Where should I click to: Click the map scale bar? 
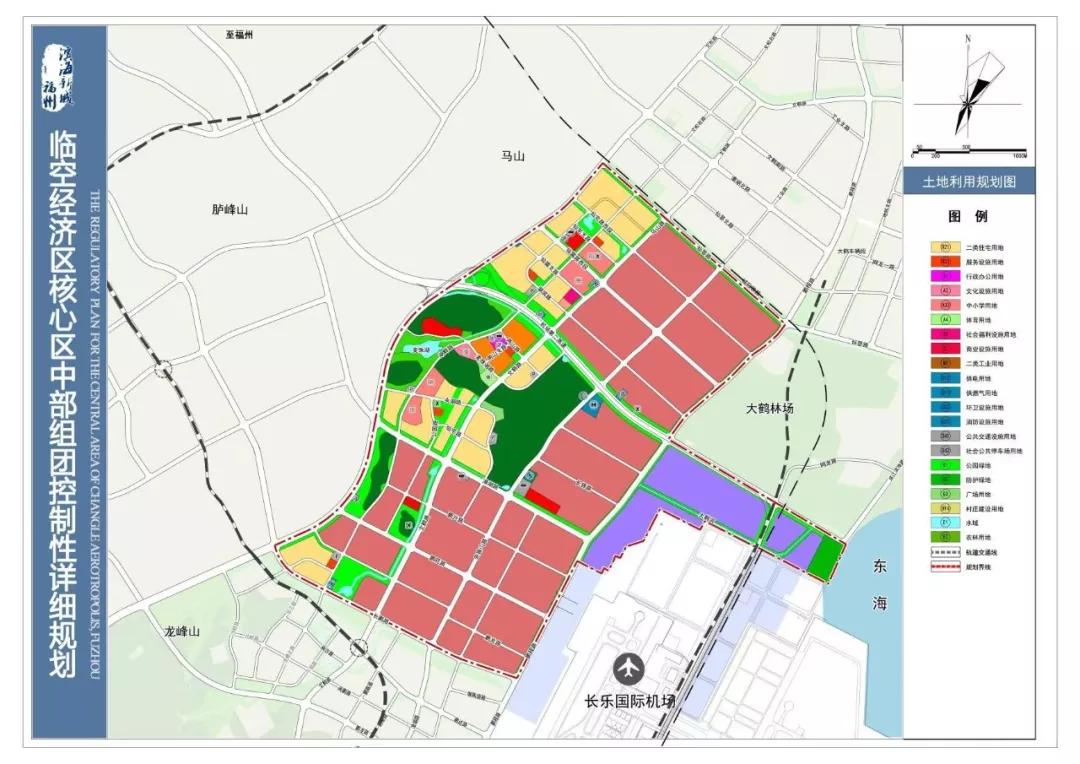coord(969,152)
